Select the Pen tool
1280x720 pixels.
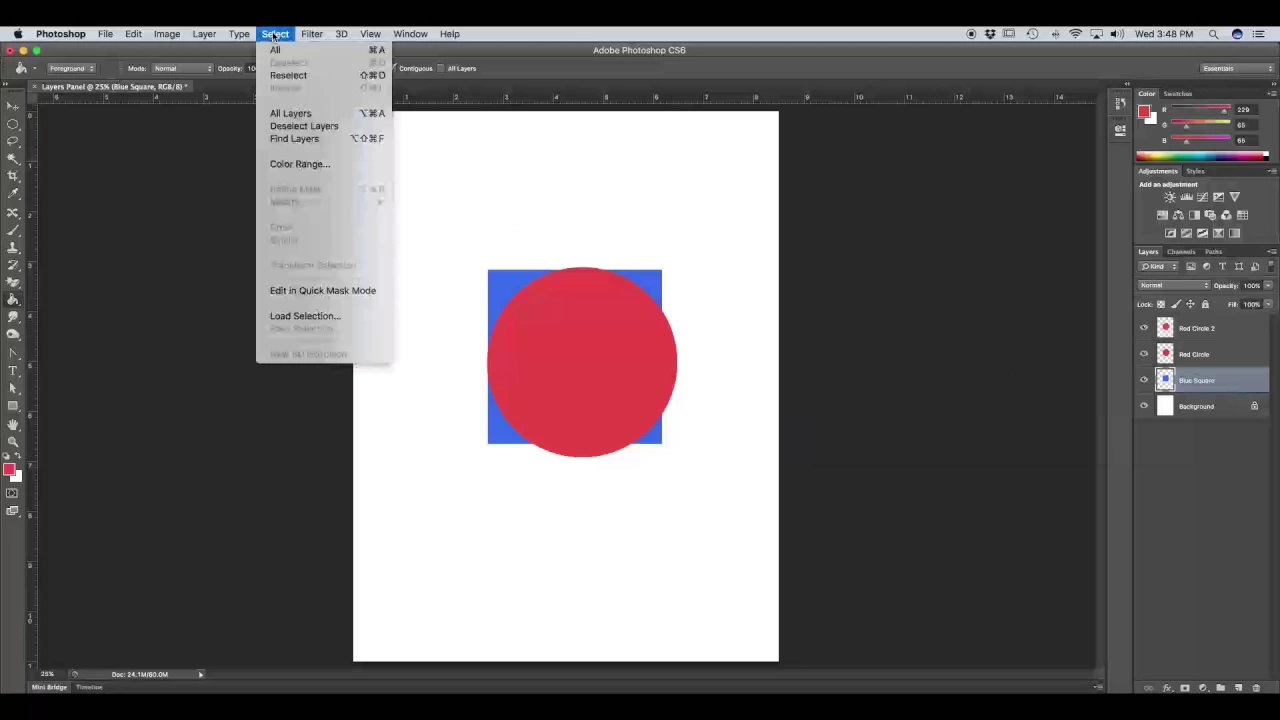[13, 353]
